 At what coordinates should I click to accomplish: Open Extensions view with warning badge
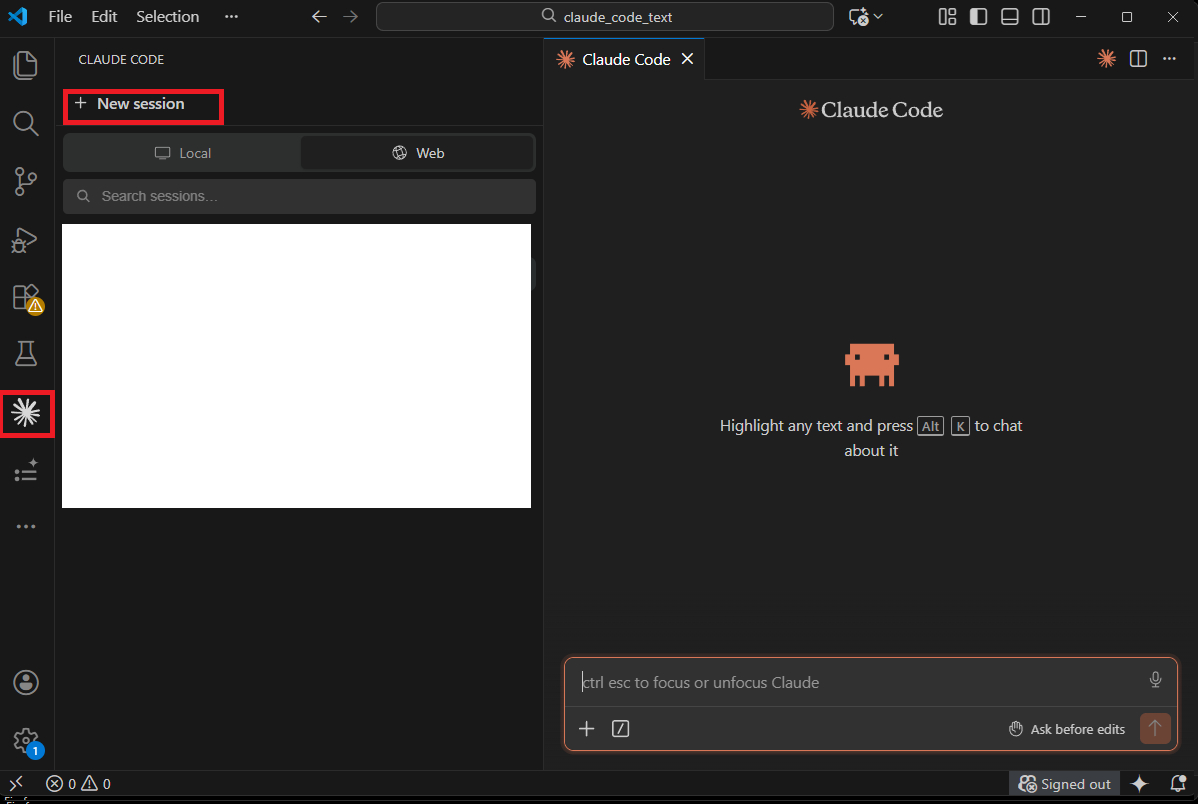28,298
